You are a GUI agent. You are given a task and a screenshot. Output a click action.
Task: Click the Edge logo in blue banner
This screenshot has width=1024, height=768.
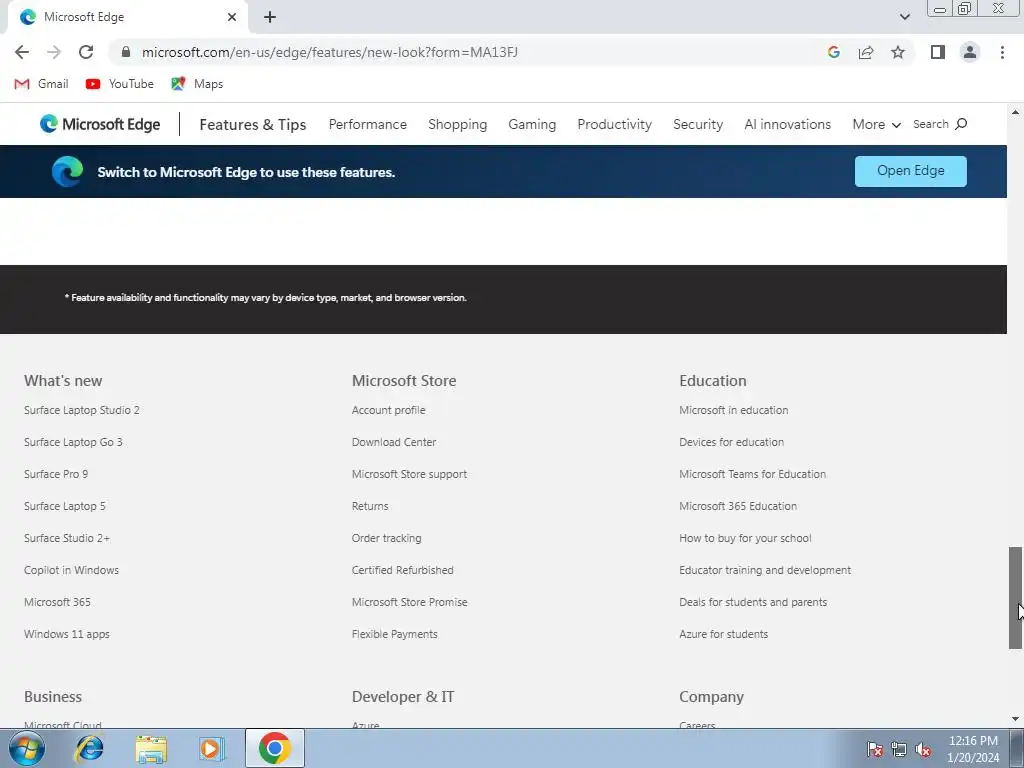coord(67,172)
